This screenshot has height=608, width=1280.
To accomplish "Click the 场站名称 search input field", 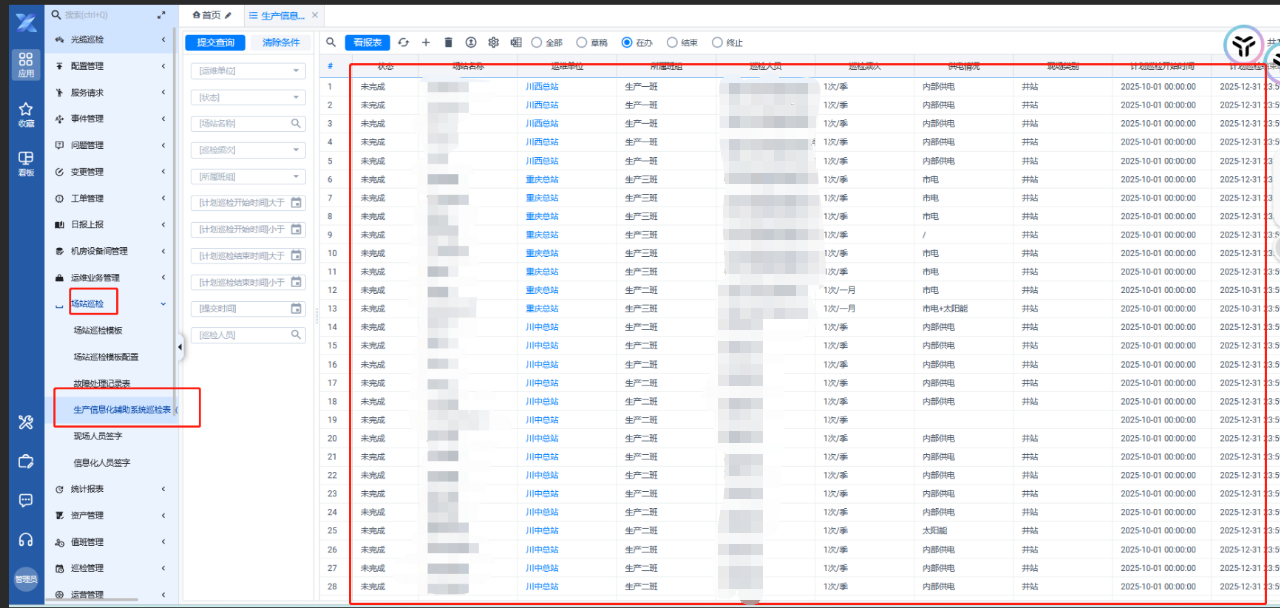I will [x=240, y=124].
